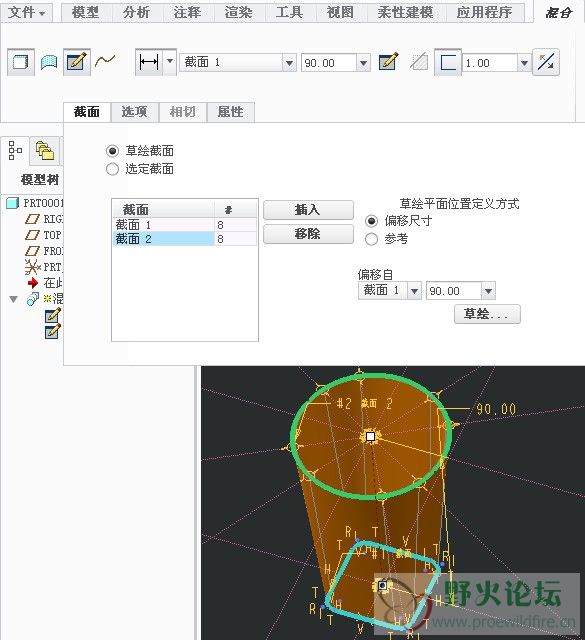Select the 选定截面 radio button

(x=112, y=169)
